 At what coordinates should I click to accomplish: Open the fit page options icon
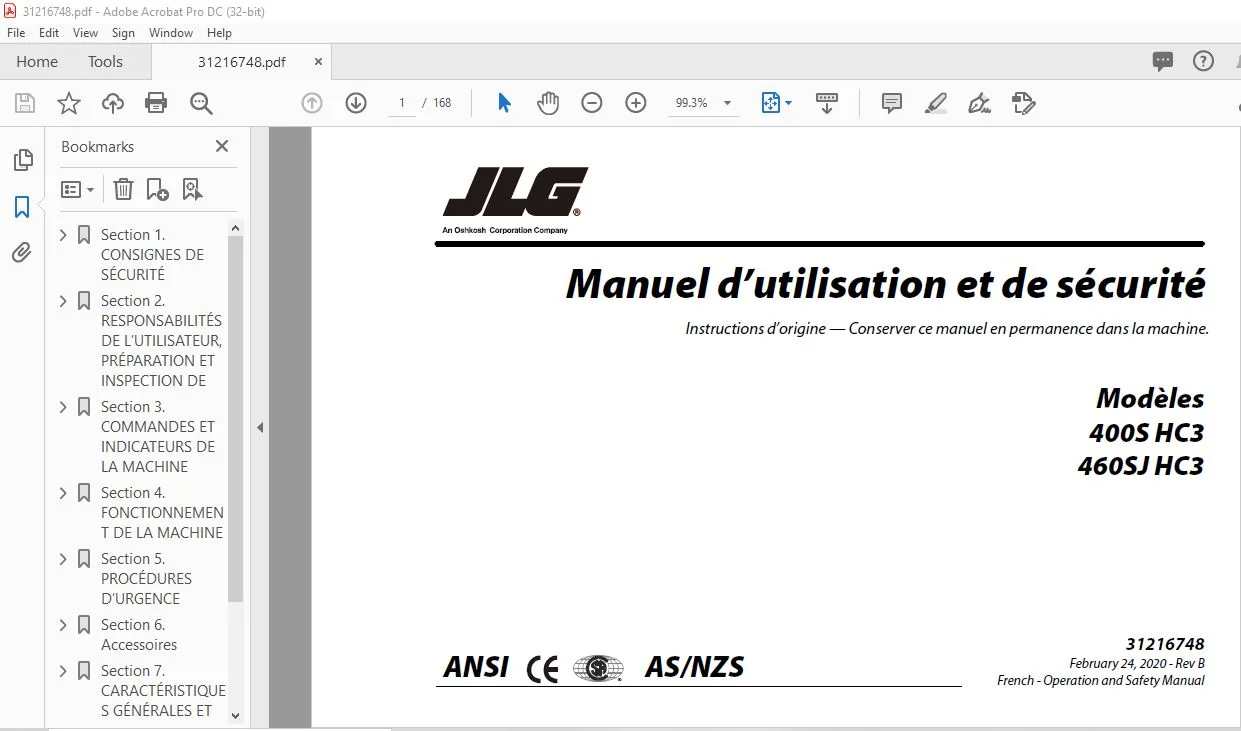pos(771,103)
